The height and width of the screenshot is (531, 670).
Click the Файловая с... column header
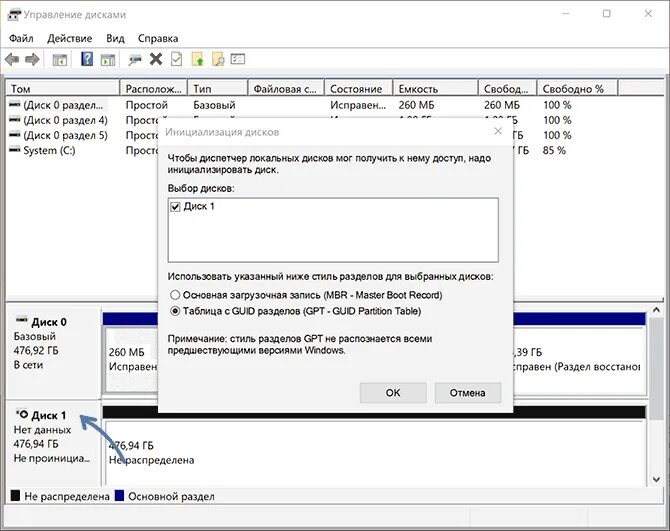[x=286, y=89]
